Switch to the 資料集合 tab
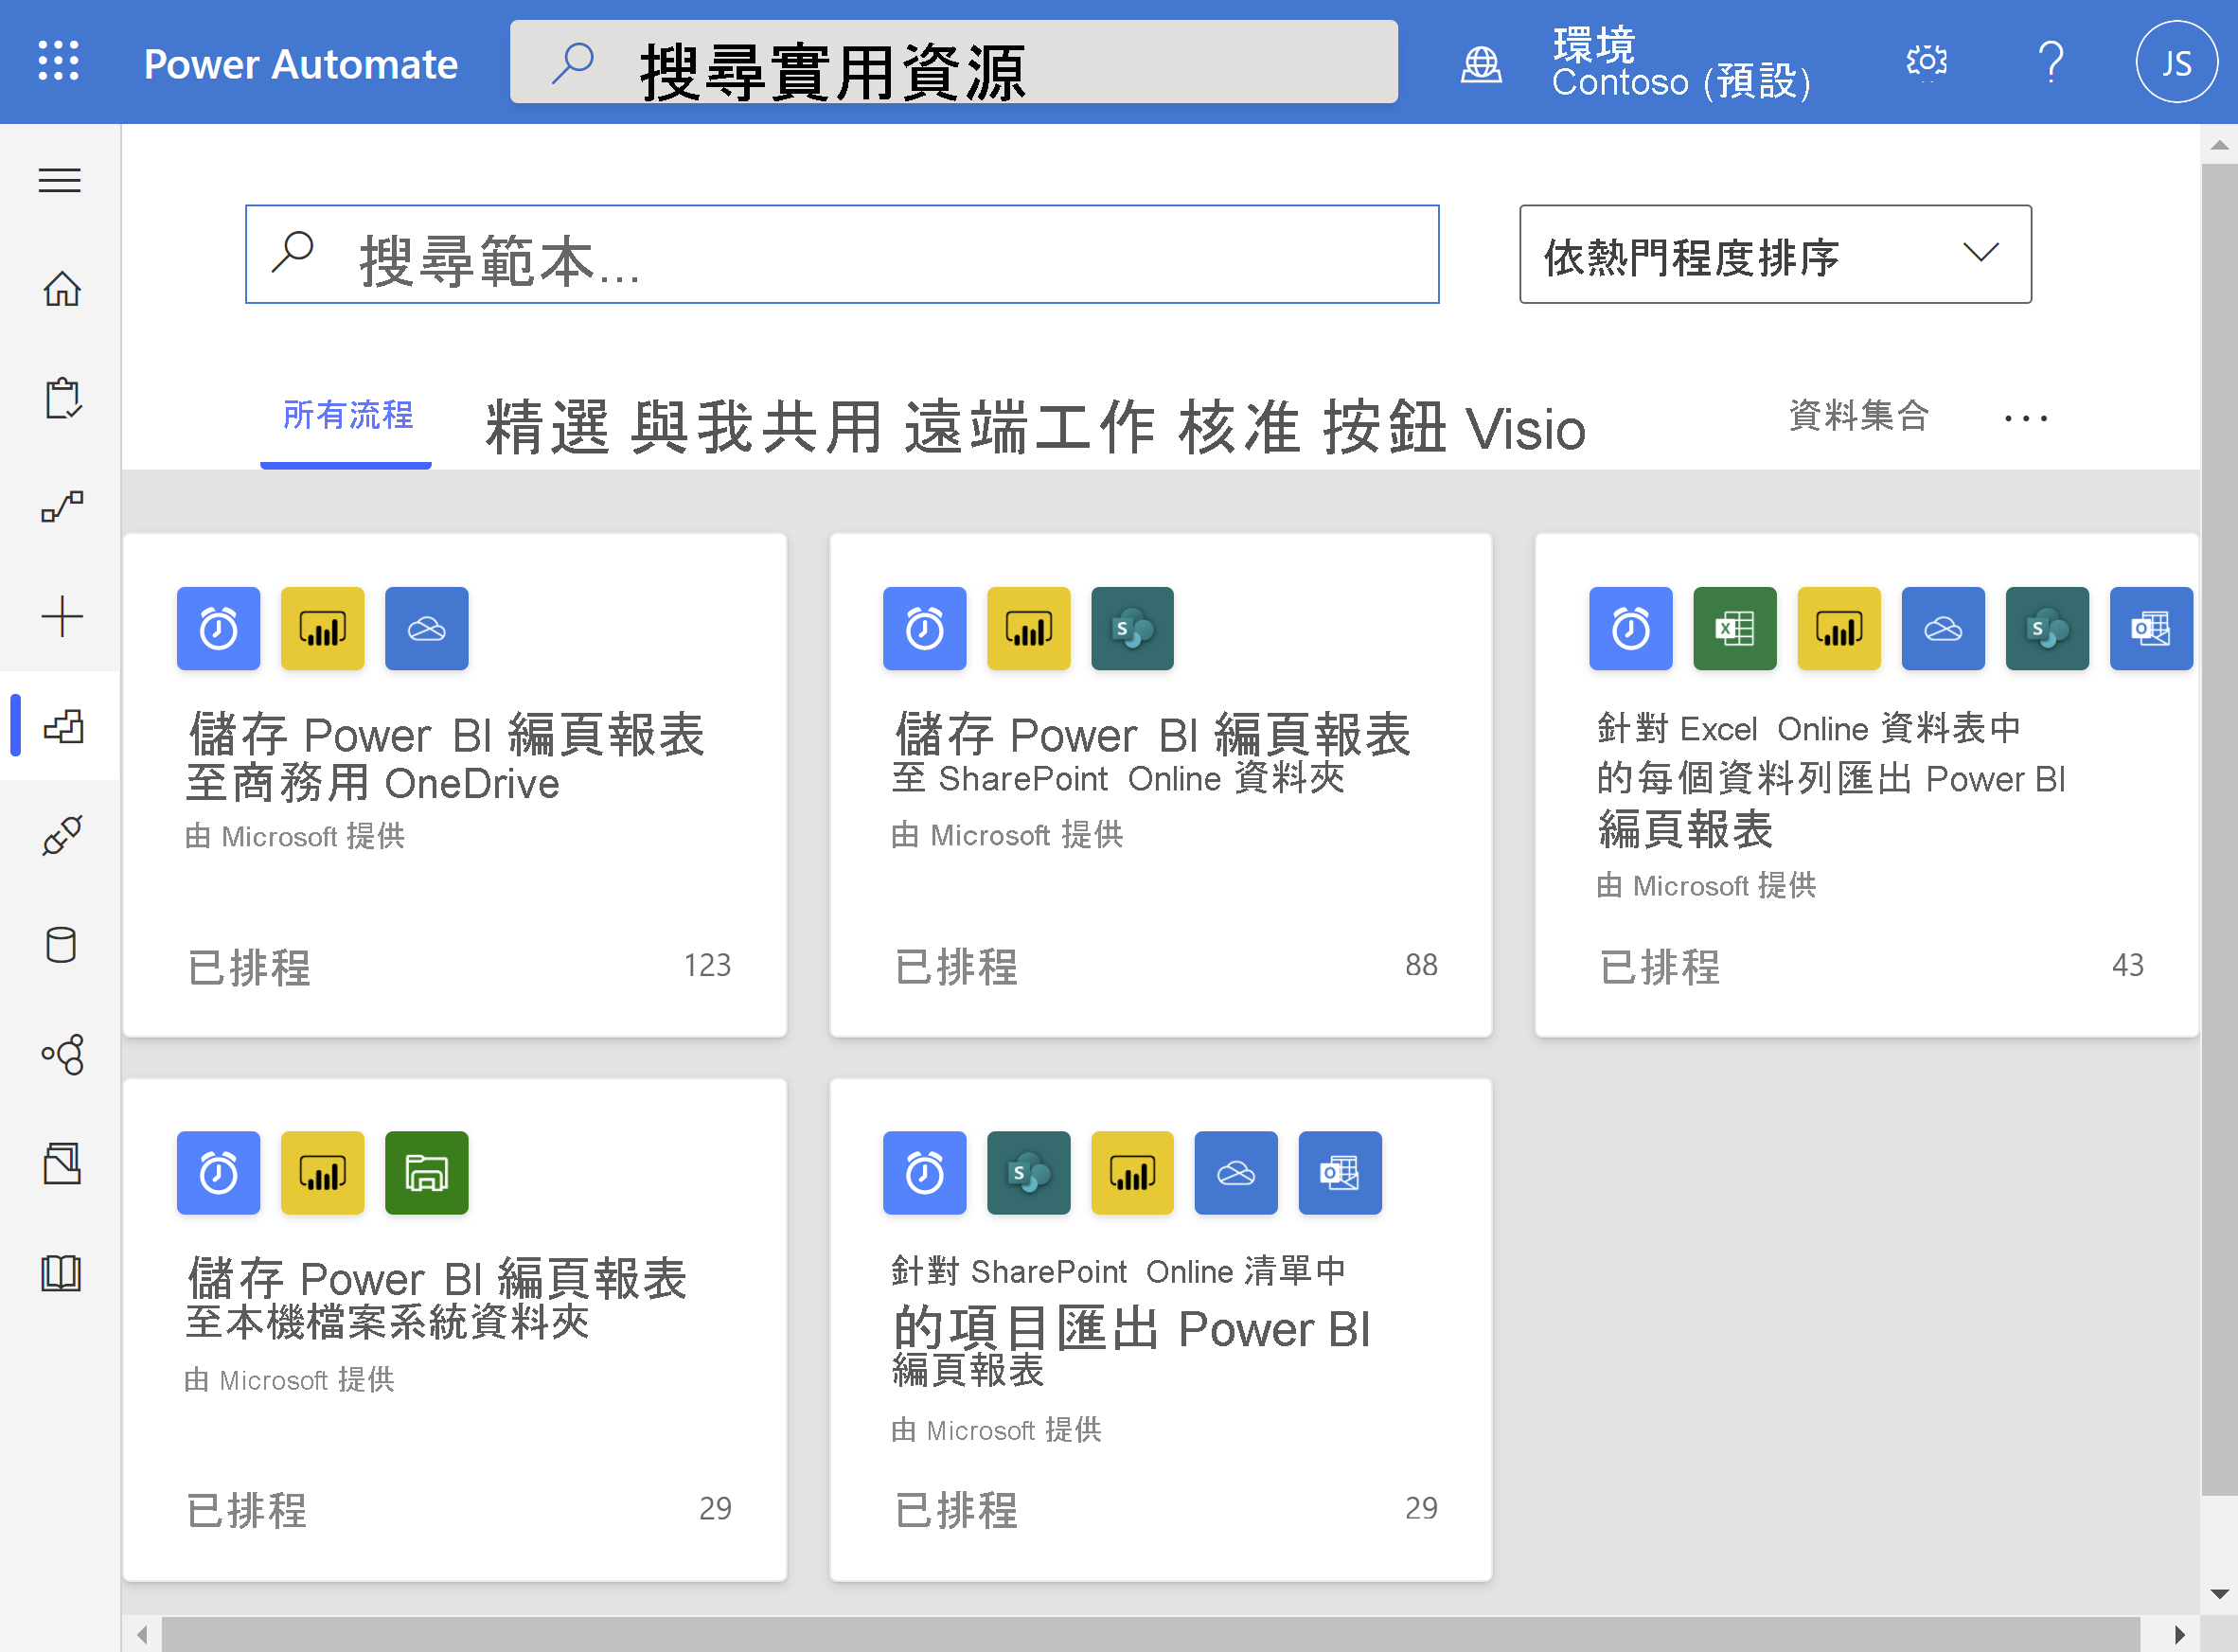The width and height of the screenshot is (2238, 1652). (x=1859, y=415)
